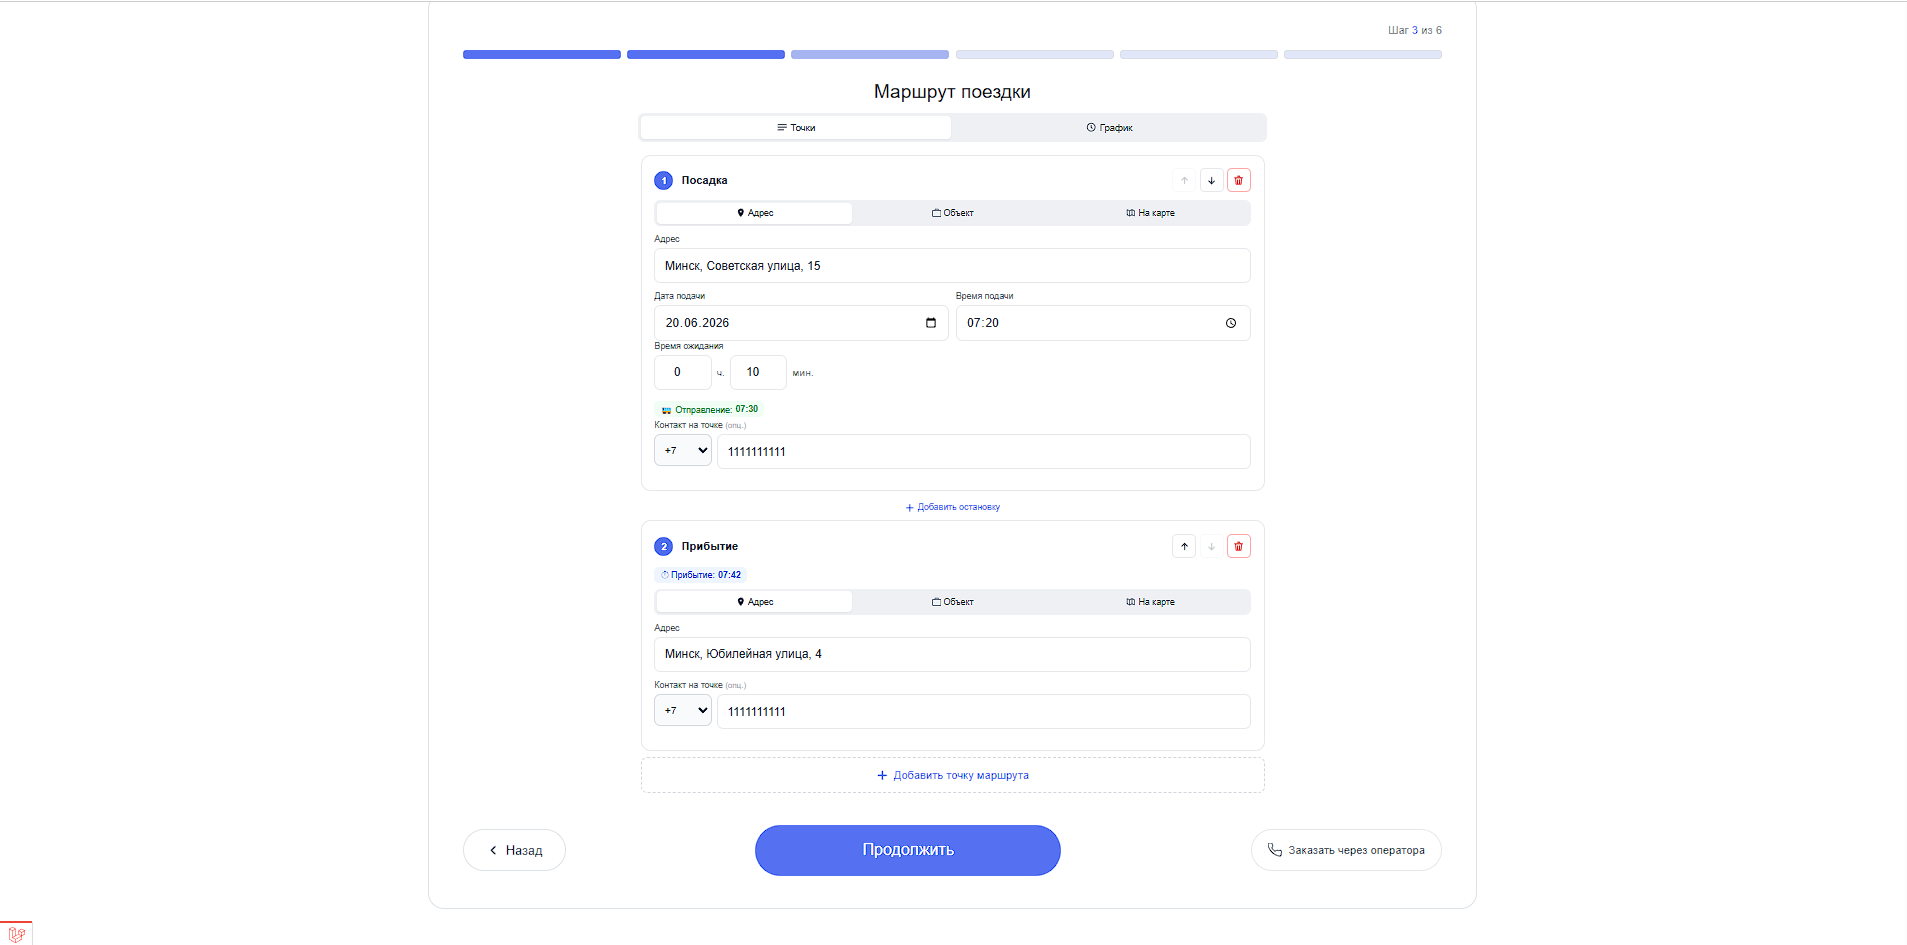Open calendar picker in Дата подачи field
1907x945 pixels.
[x=931, y=323]
